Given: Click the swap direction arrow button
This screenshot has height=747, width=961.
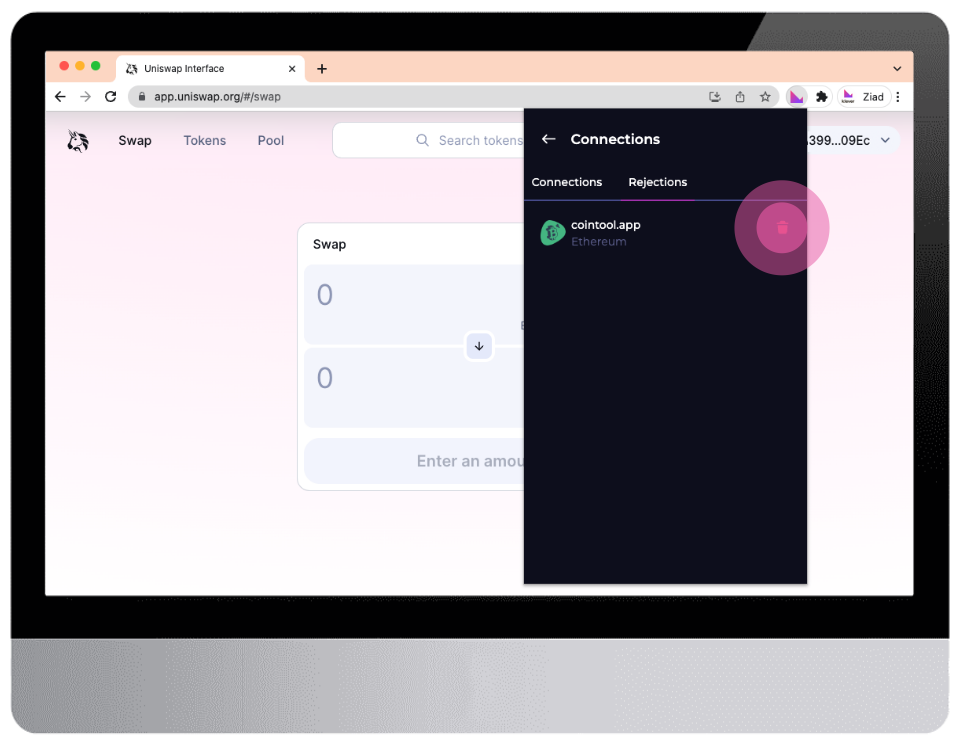Looking at the screenshot, I should pos(479,346).
